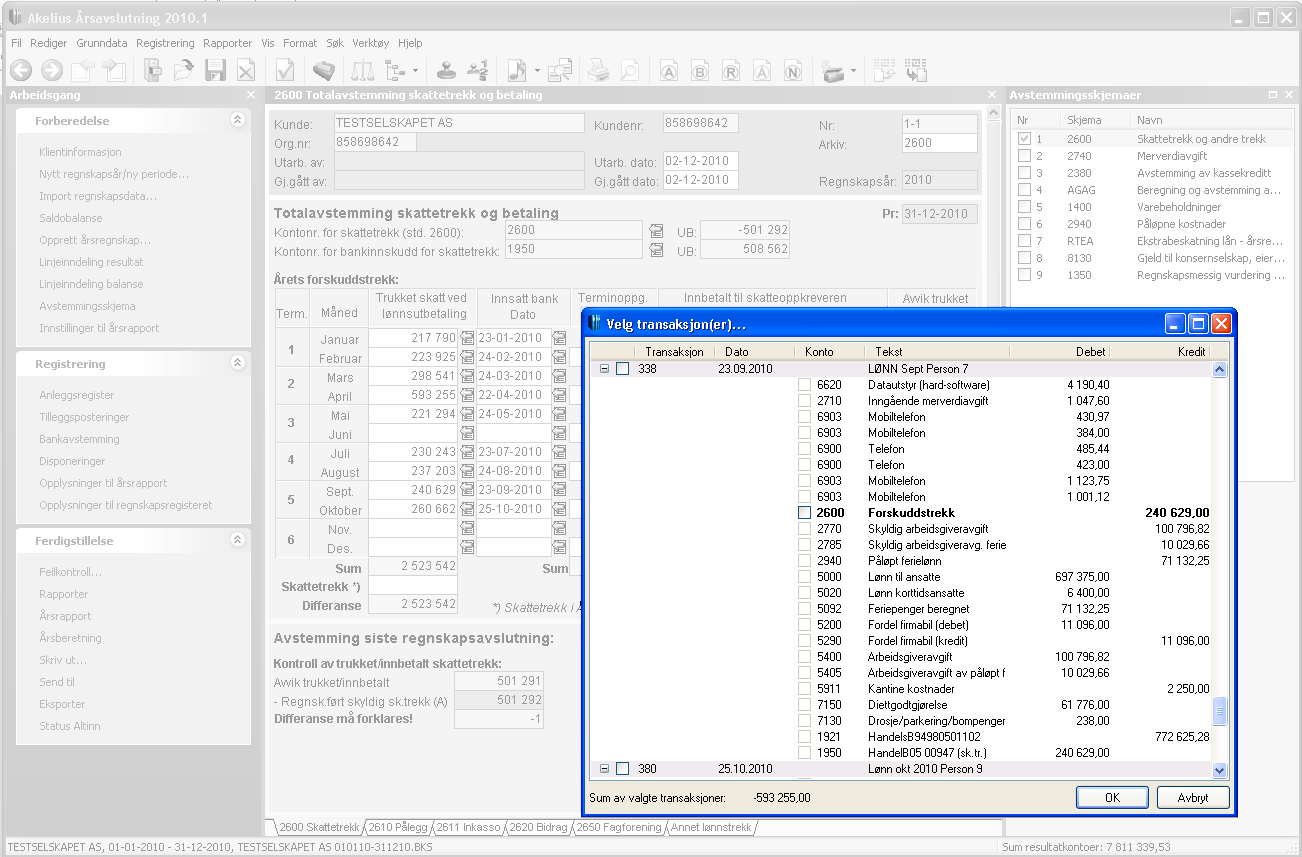The width and height of the screenshot is (1302, 857).
Task: Click the OK button in dialog
Action: coord(1112,798)
